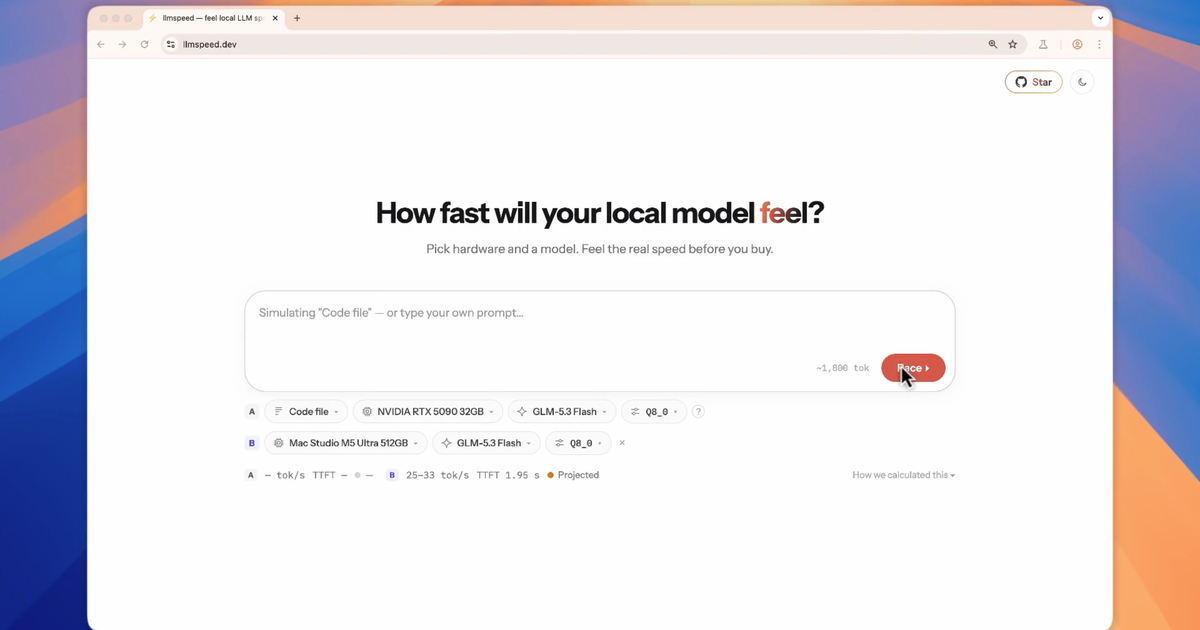This screenshot has height=630, width=1200.
Task: Open Chrome three-dot menu
Action: [x=1100, y=44]
